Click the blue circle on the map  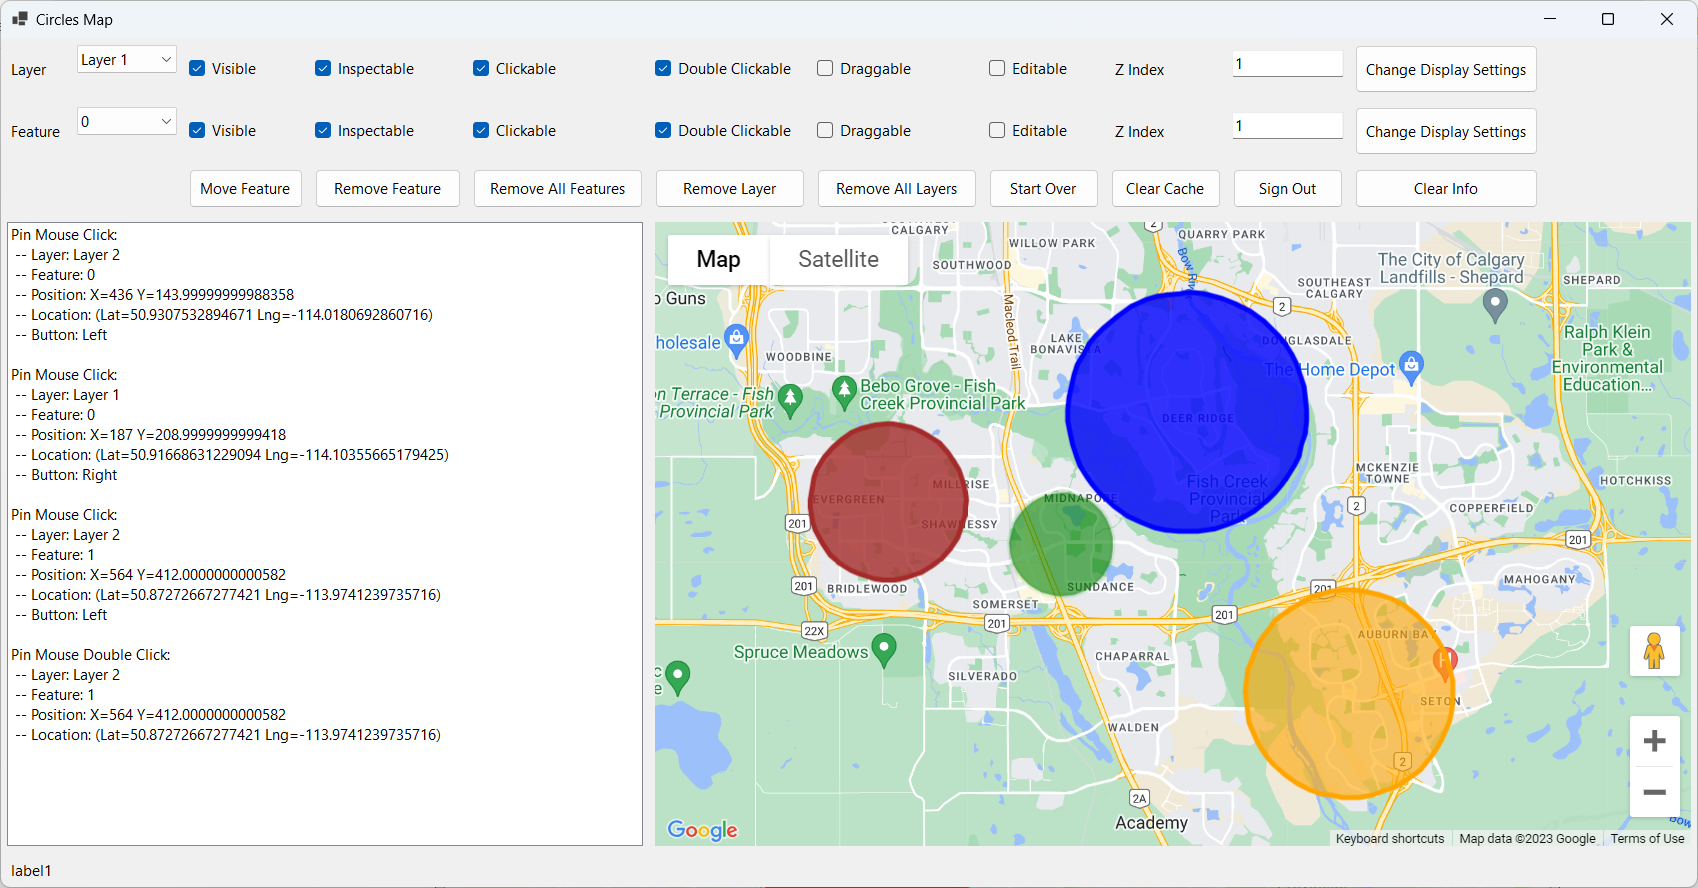point(1187,412)
